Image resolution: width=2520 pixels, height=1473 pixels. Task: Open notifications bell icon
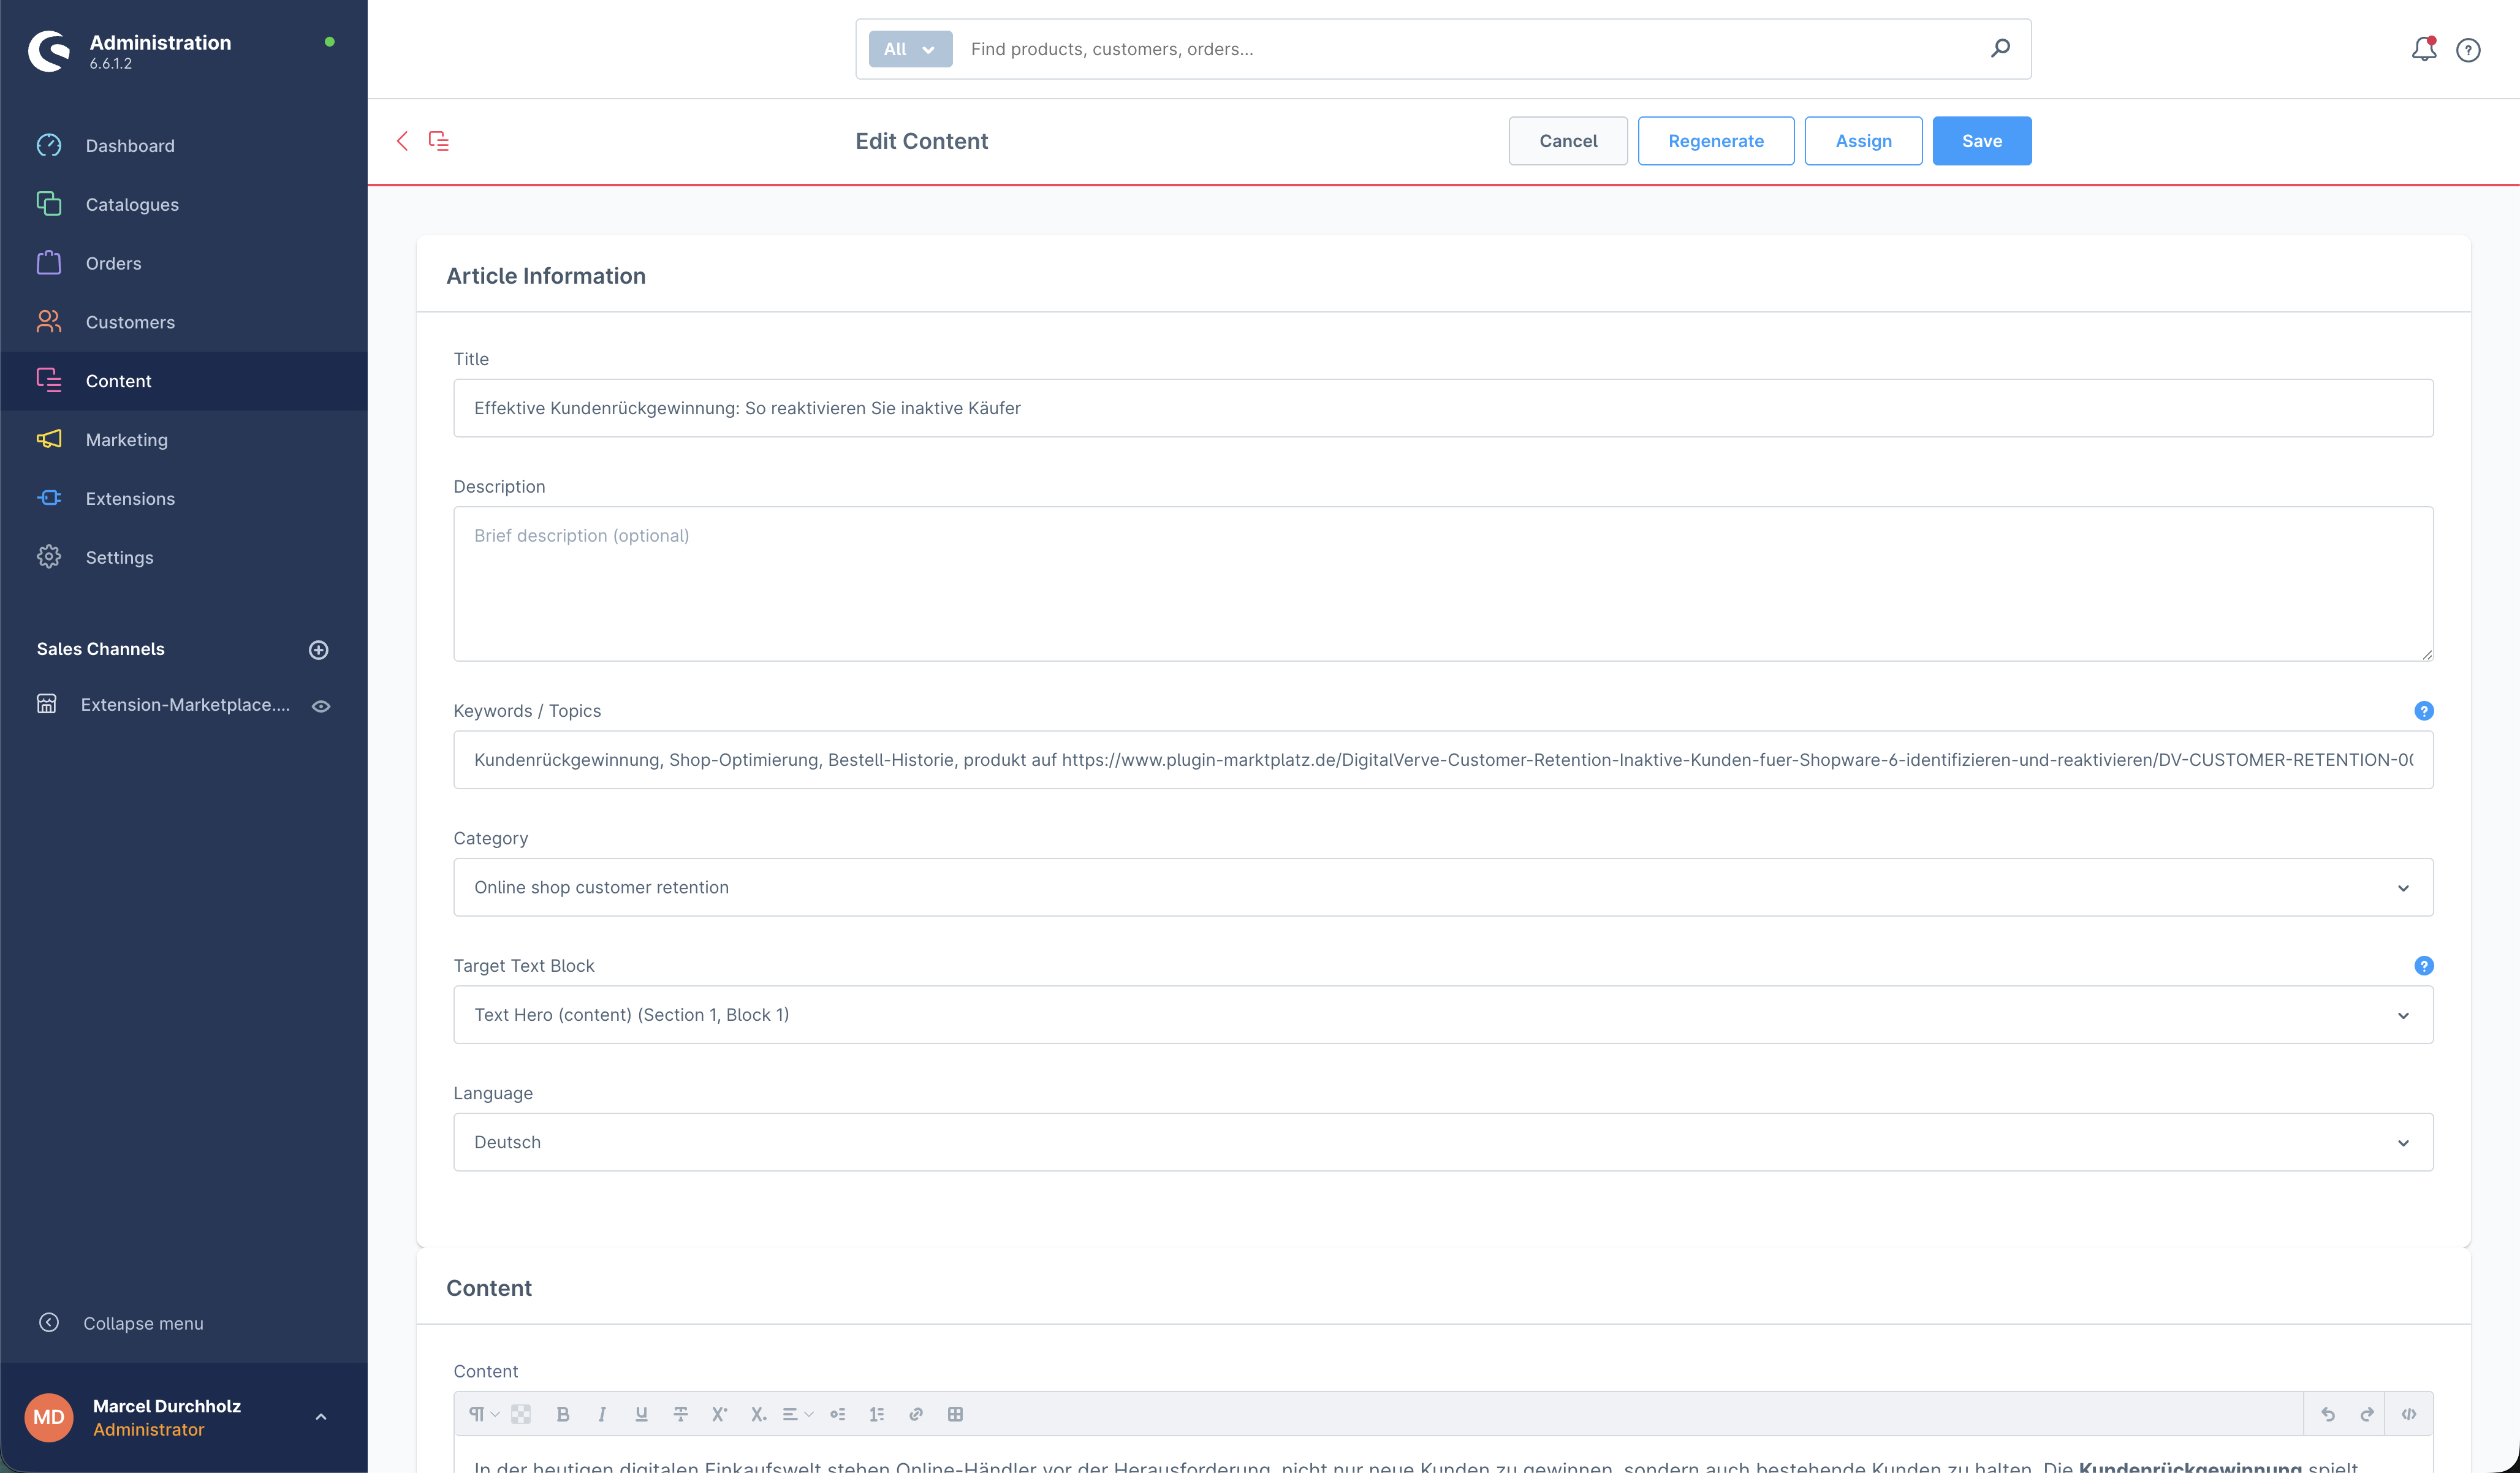(2423, 49)
